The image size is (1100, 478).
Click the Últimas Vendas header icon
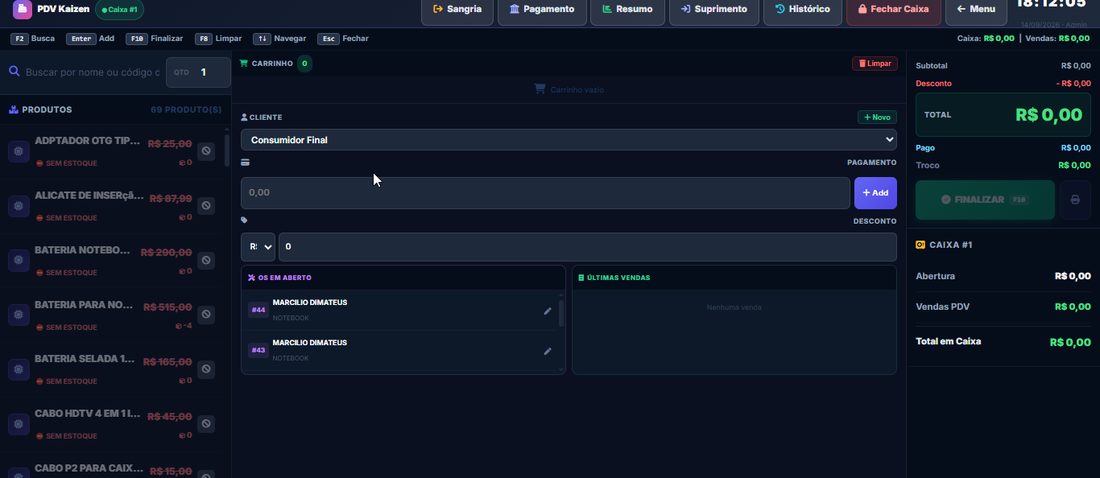point(581,278)
